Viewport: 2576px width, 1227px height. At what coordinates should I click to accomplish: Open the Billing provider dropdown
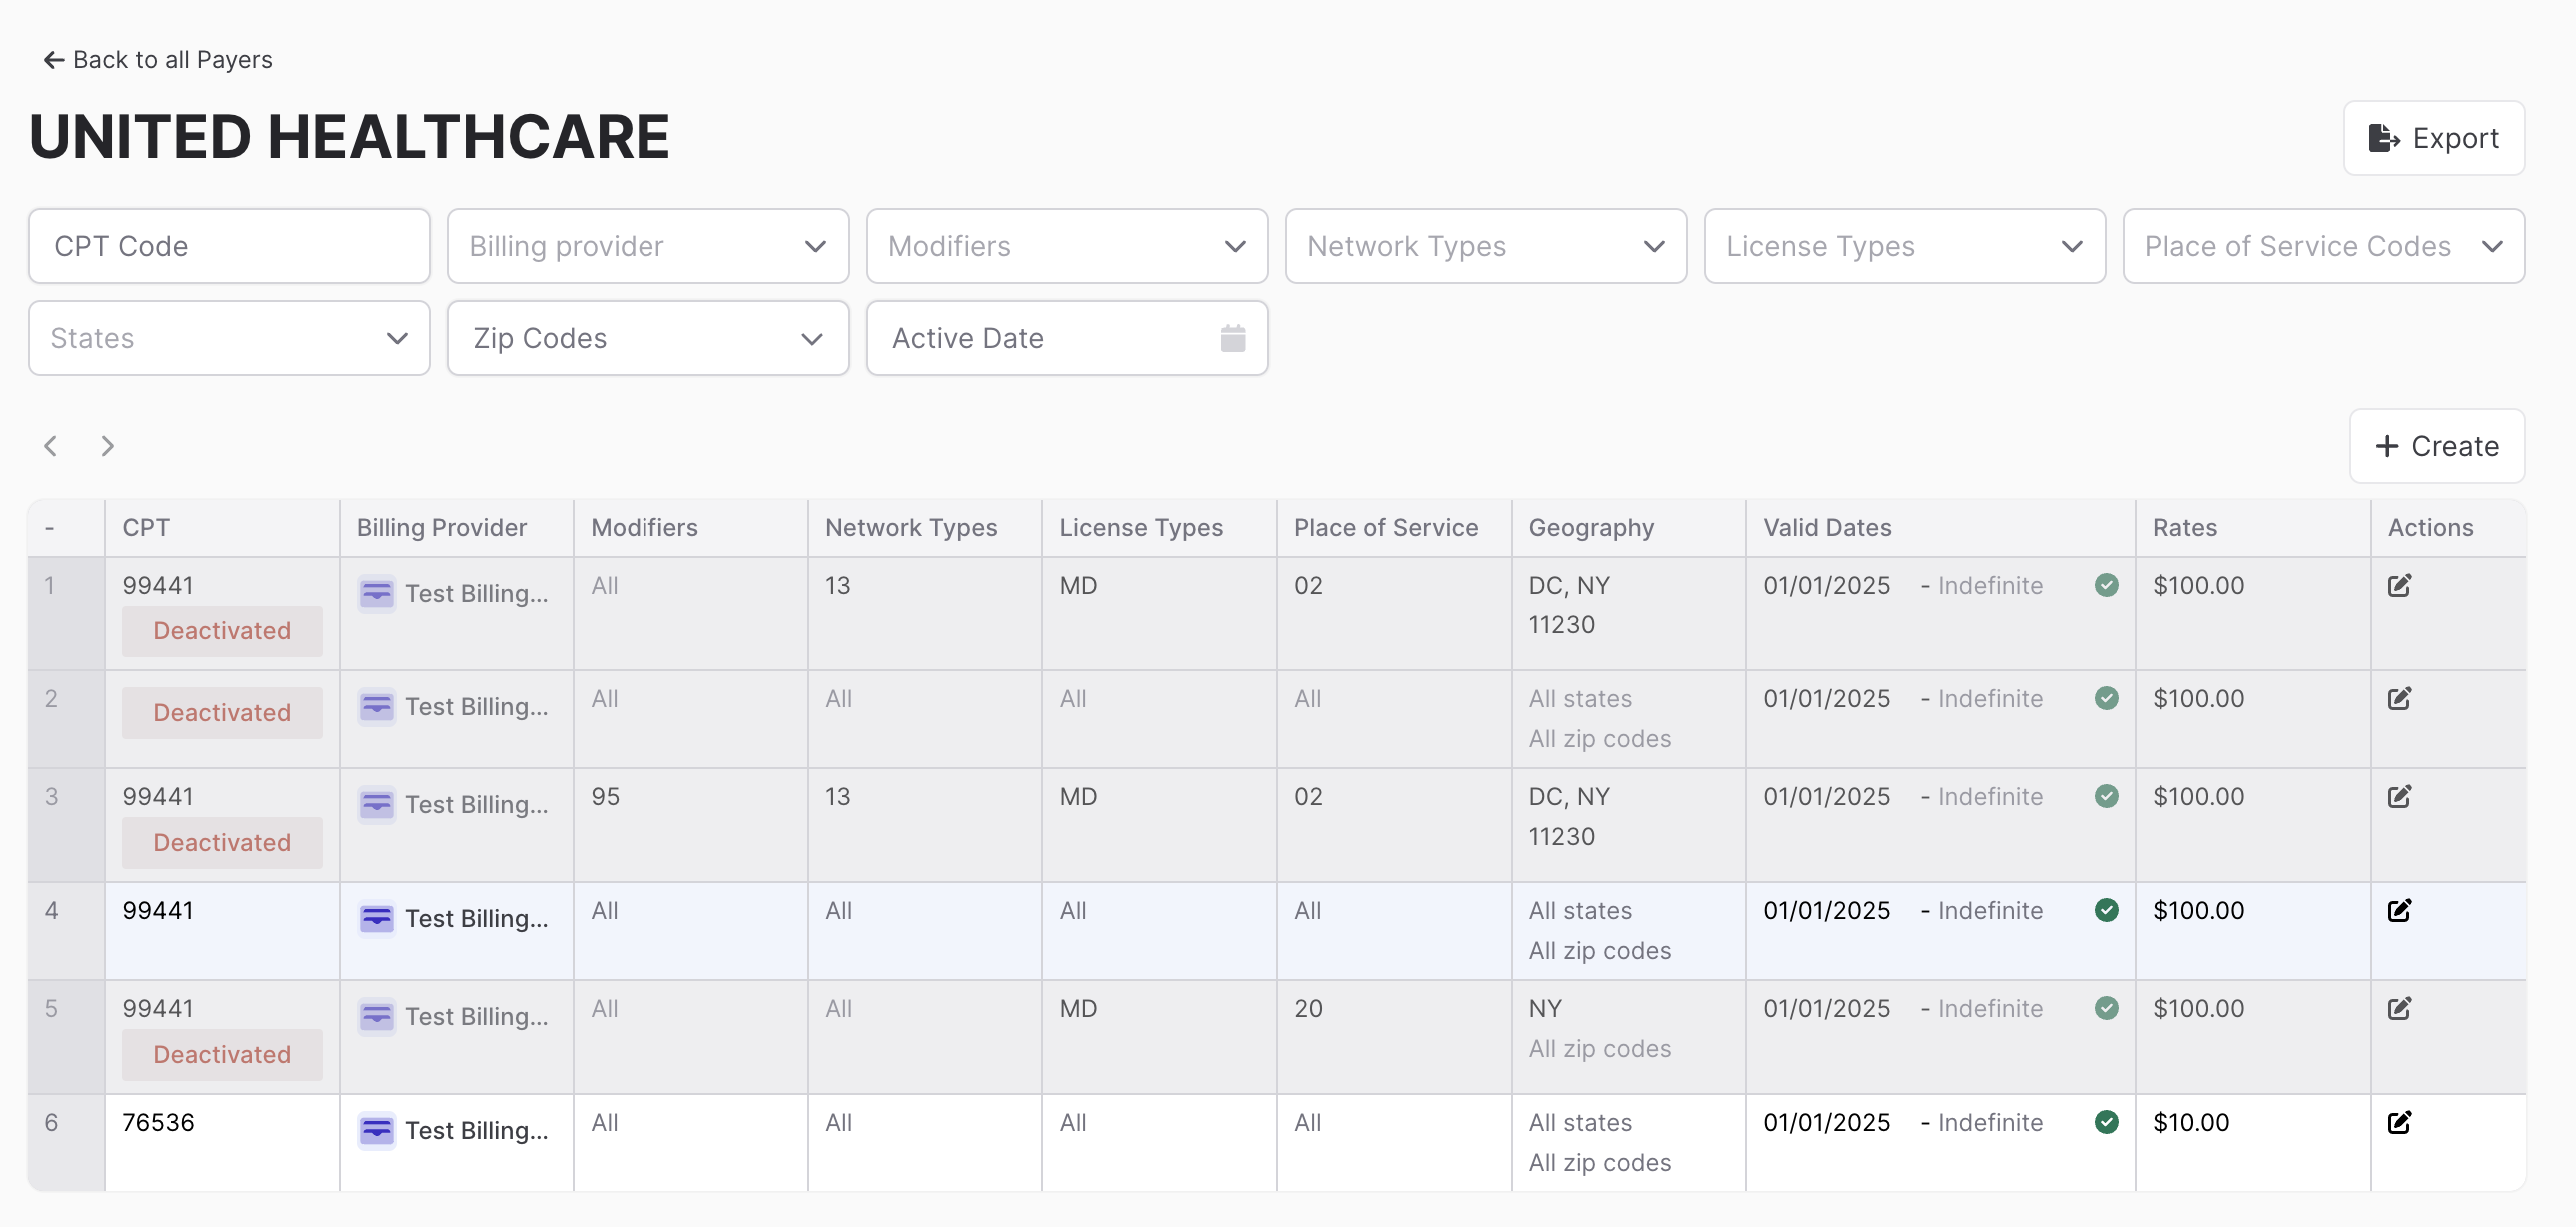tap(647, 246)
